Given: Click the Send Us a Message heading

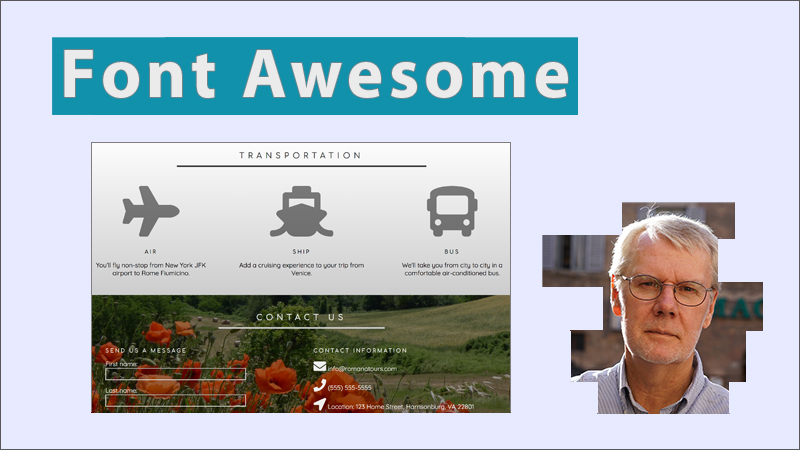Looking at the screenshot, I should pos(146,351).
